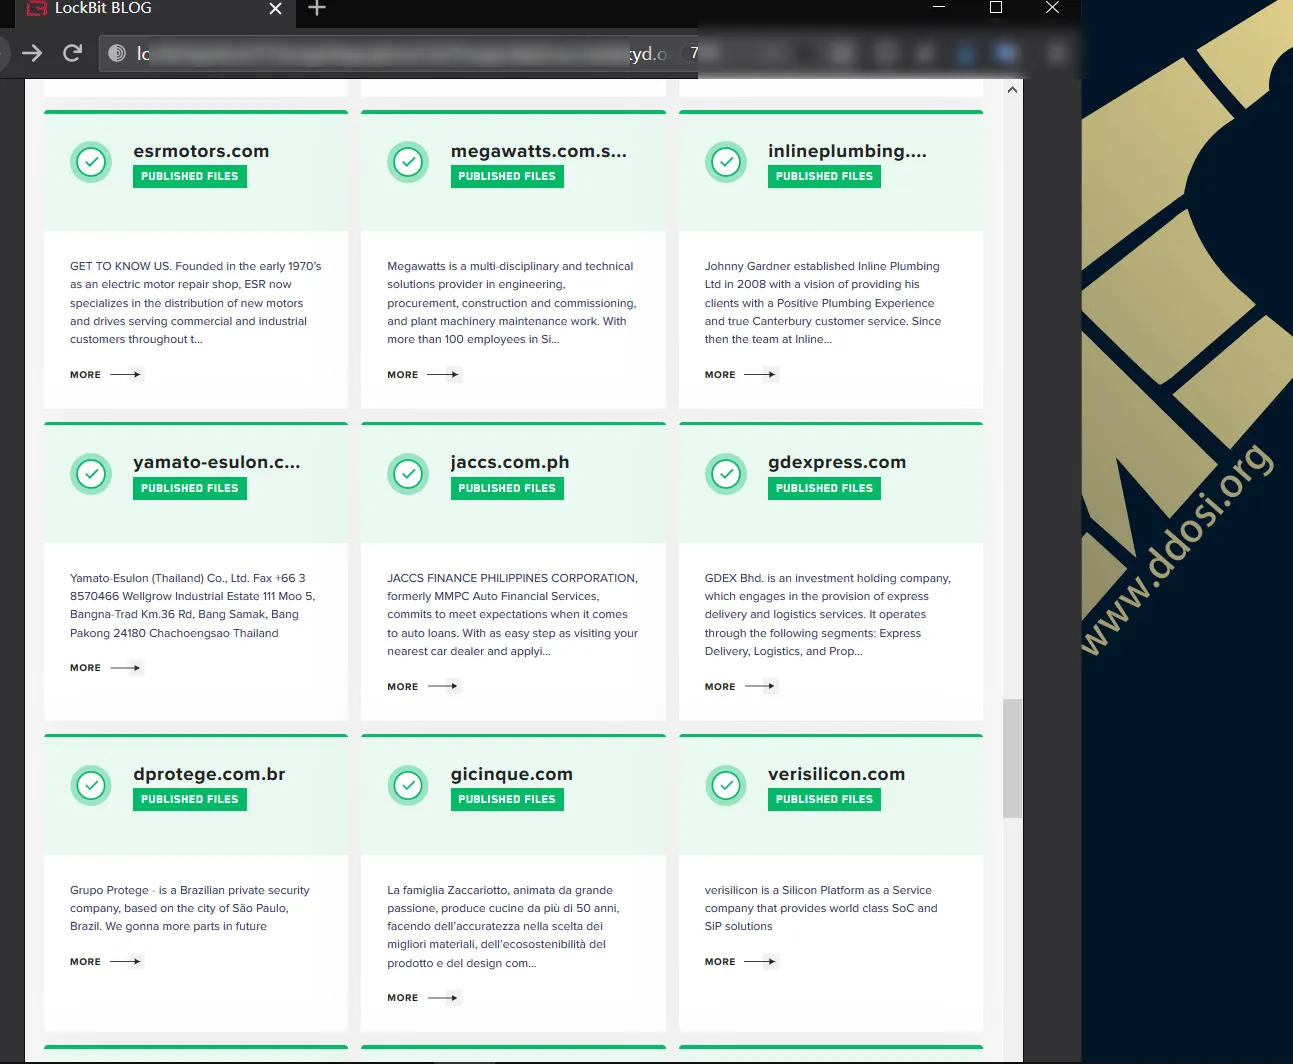
Task: Click the GET TO KNOW US description text
Action: [x=196, y=303]
